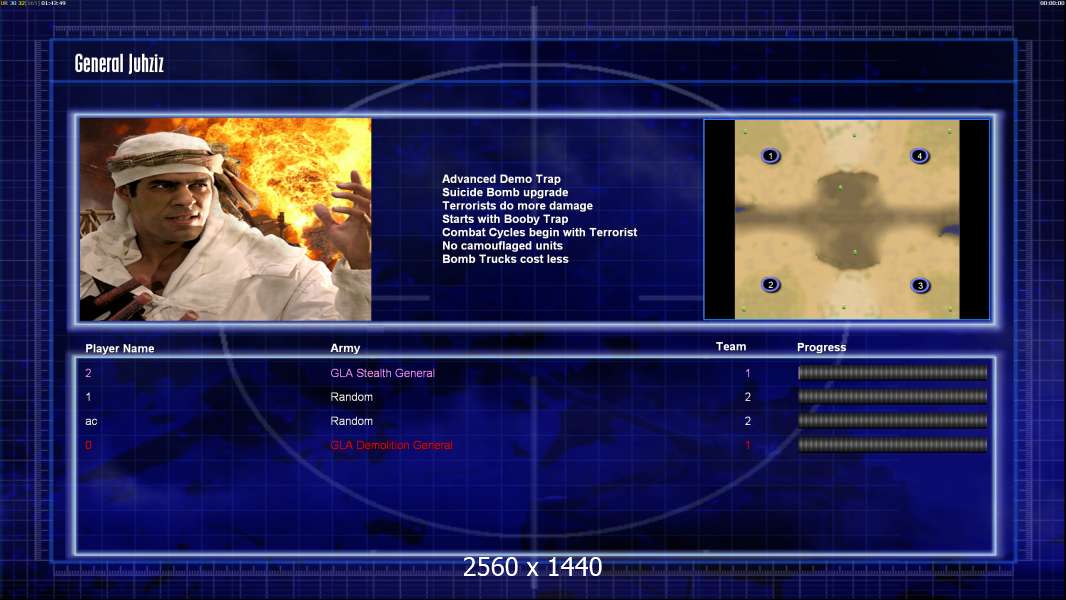Screen dimensions: 1066x600
Task: Click player name ac
Action: tap(91, 421)
